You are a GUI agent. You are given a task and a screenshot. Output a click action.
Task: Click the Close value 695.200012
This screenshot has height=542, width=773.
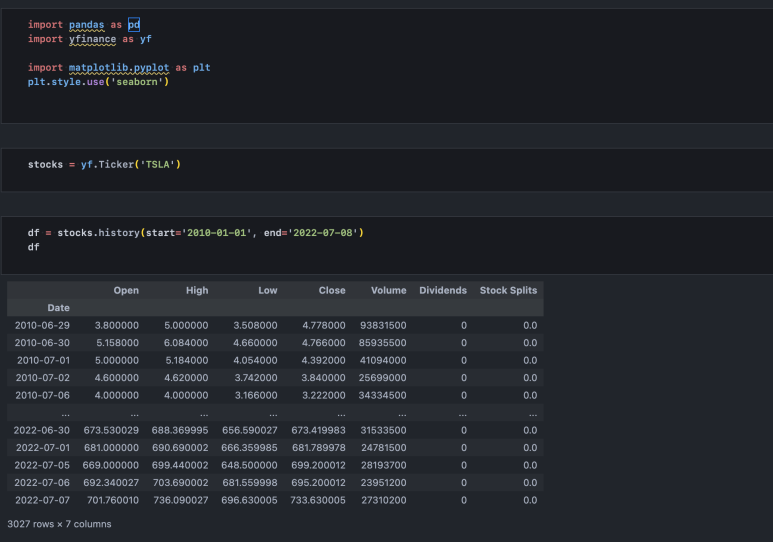[318, 483]
